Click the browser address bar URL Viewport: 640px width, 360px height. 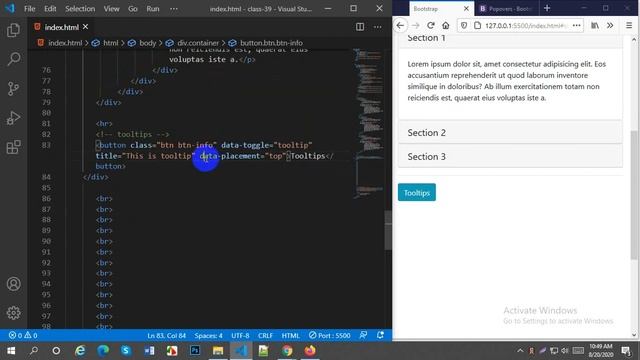525,26
